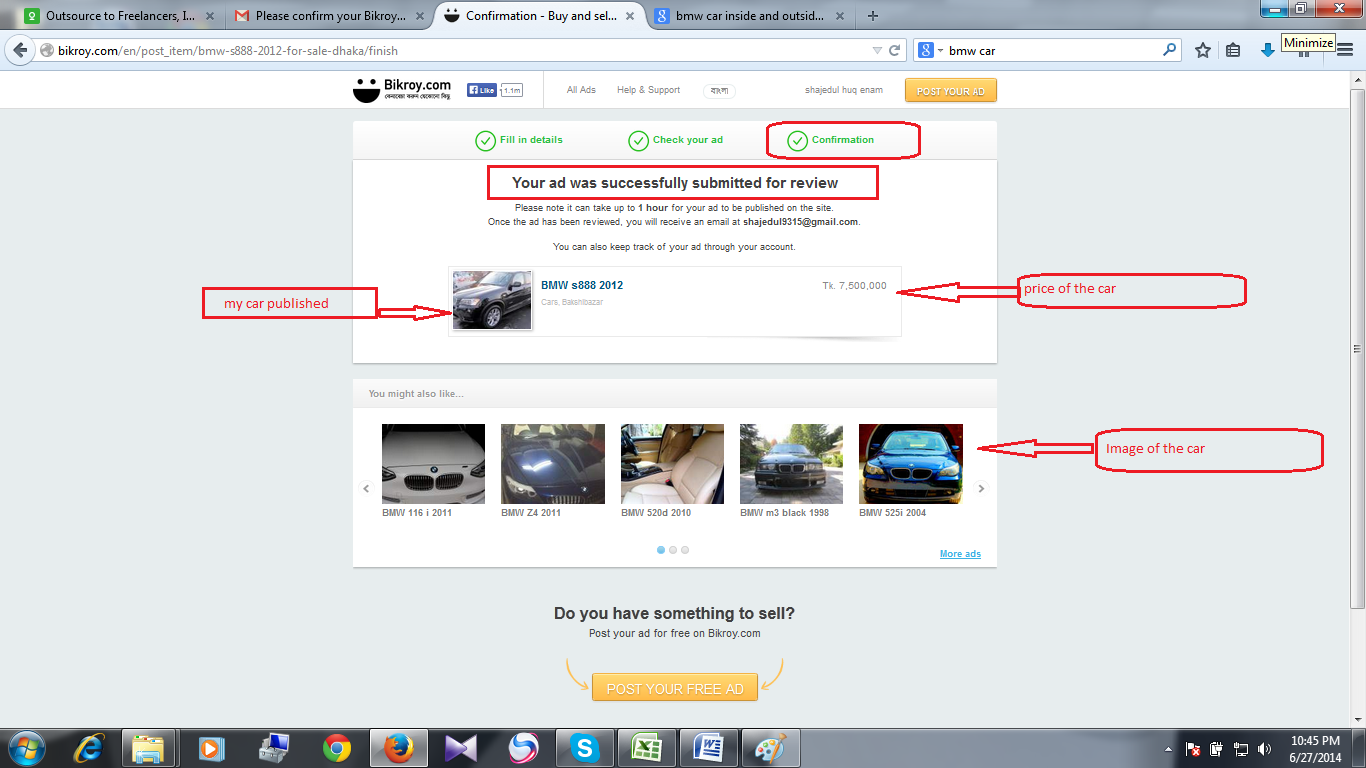Image resolution: width=1366 pixels, height=768 pixels.
Task: Click the search magnifier in the search box
Action: tap(1169, 50)
